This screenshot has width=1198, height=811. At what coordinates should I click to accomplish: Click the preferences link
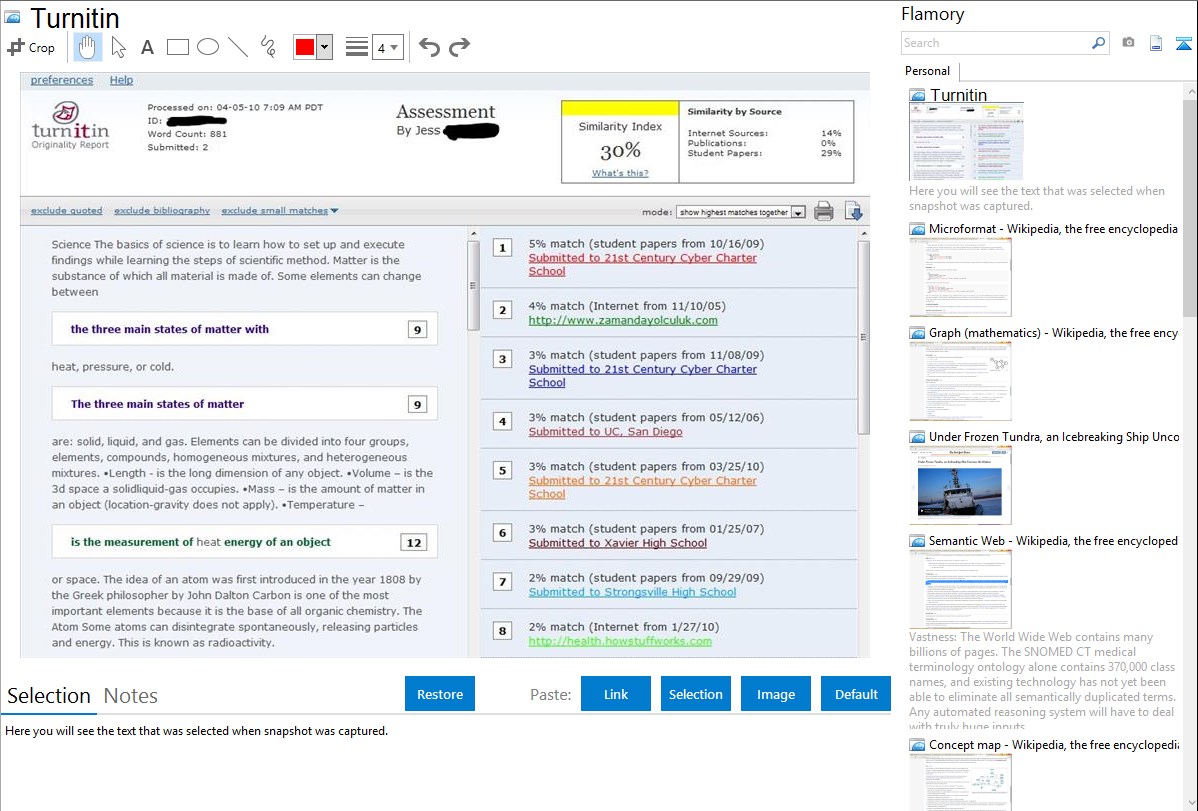click(x=62, y=80)
